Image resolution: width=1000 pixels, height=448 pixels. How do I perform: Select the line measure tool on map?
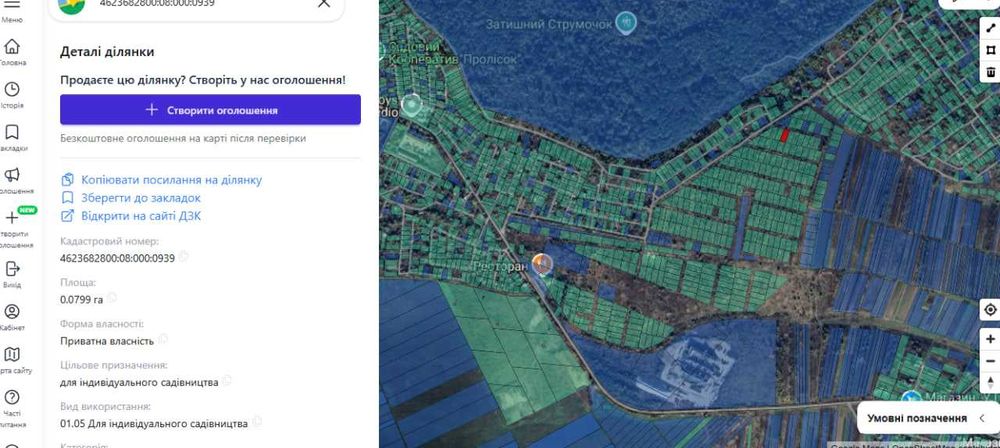pos(990,28)
